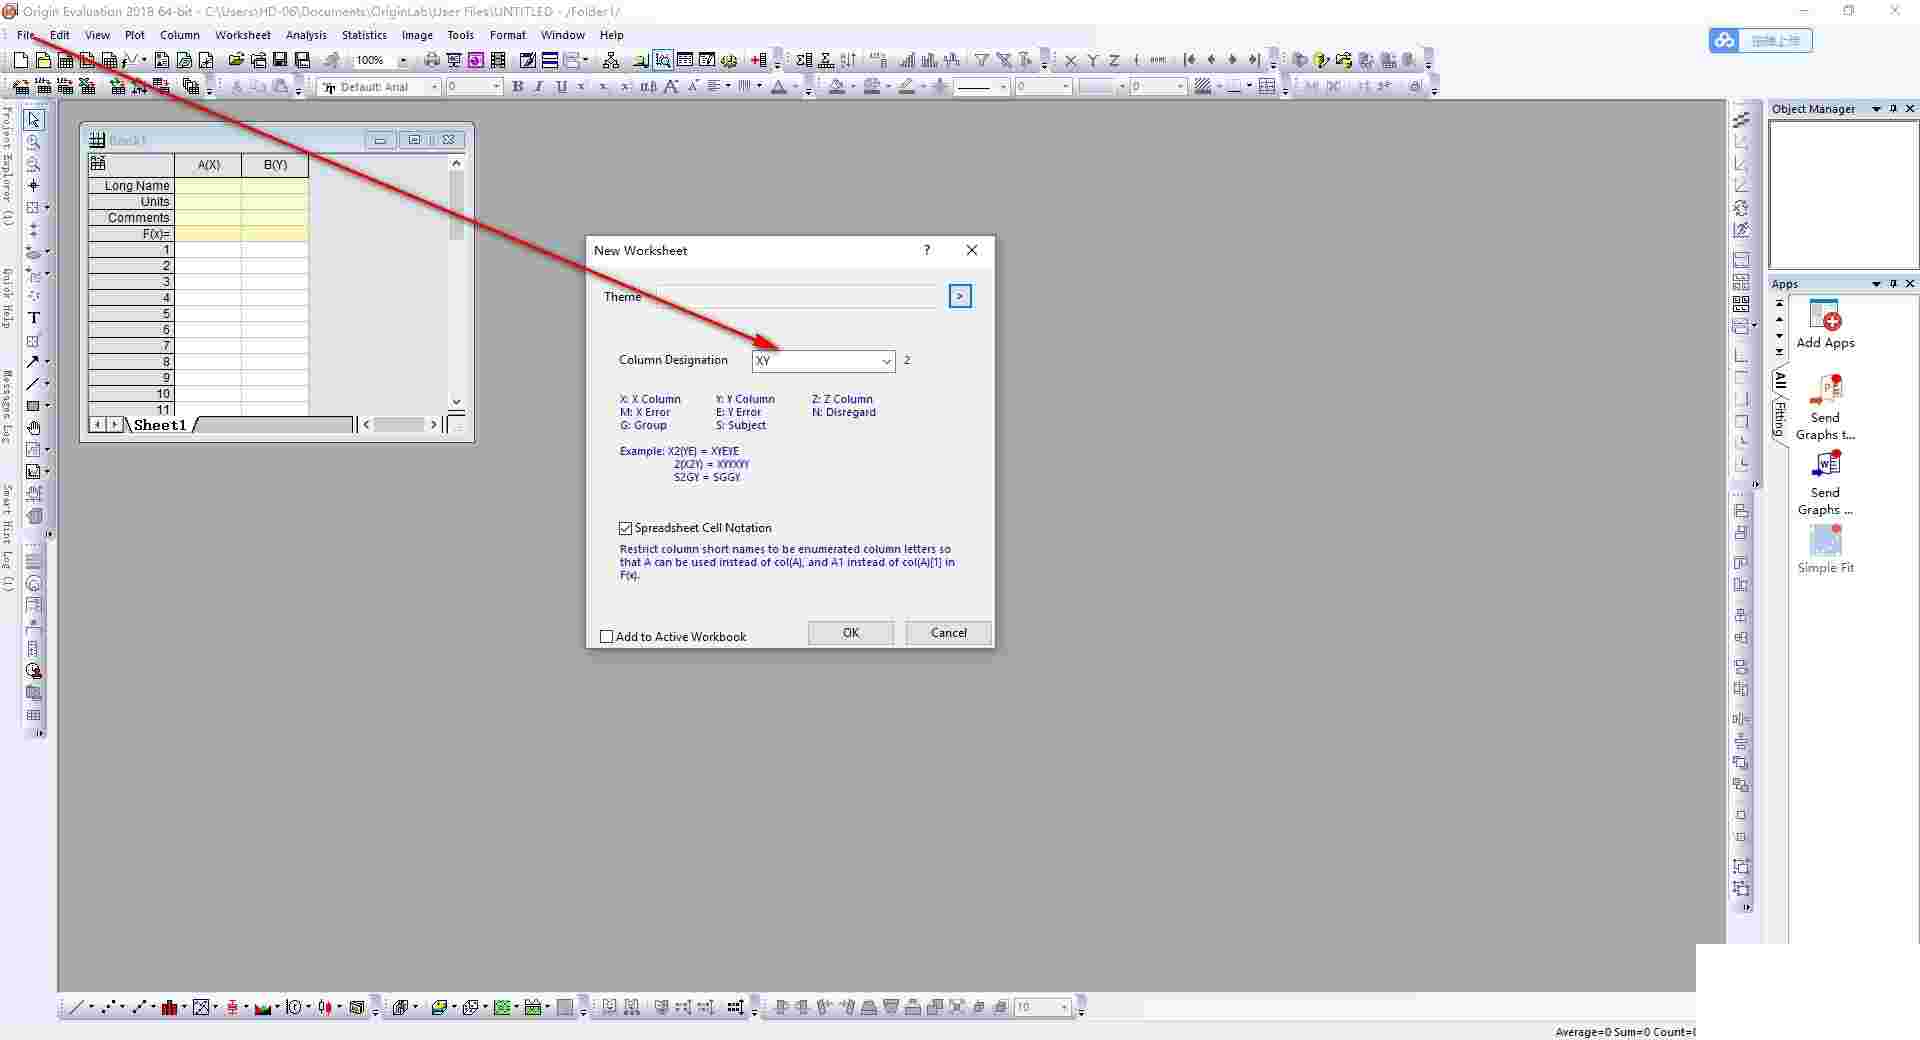Click the New Folder toolbar icon
The image size is (1920, 1040).
(x=43, y=61)
